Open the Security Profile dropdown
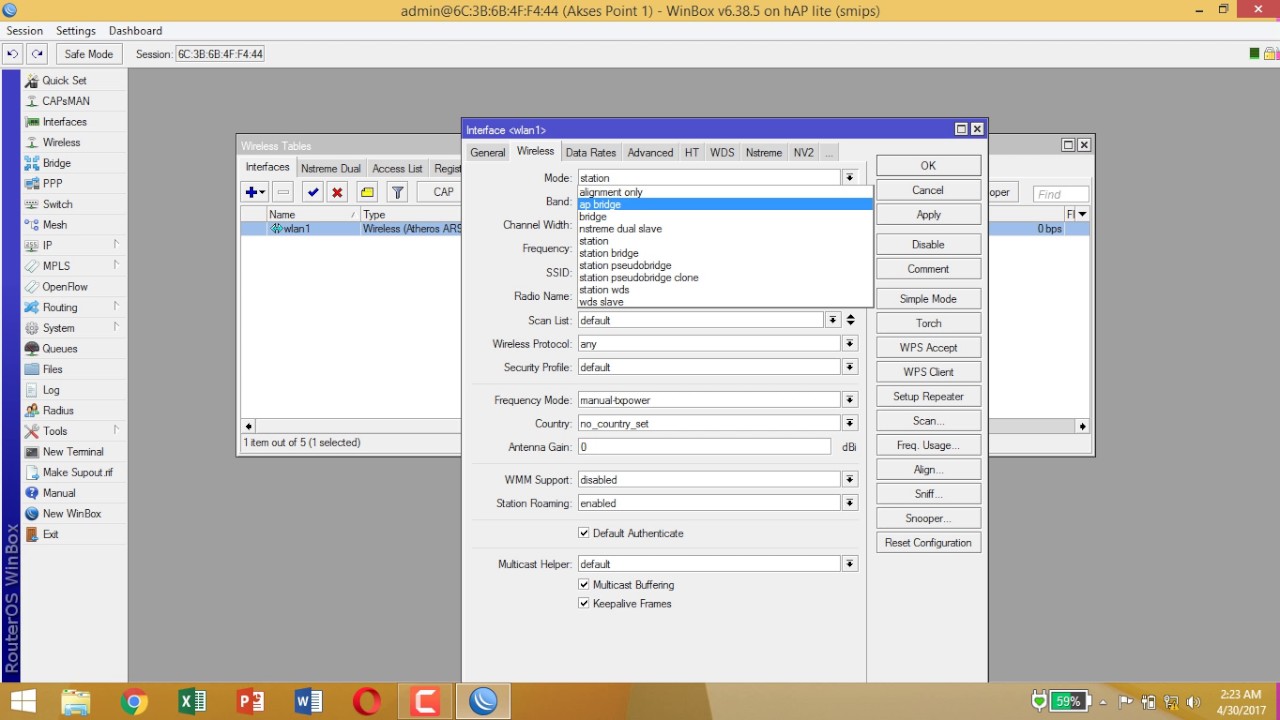This screenshot has width=1280, height=720. click(x=849, y=367)
